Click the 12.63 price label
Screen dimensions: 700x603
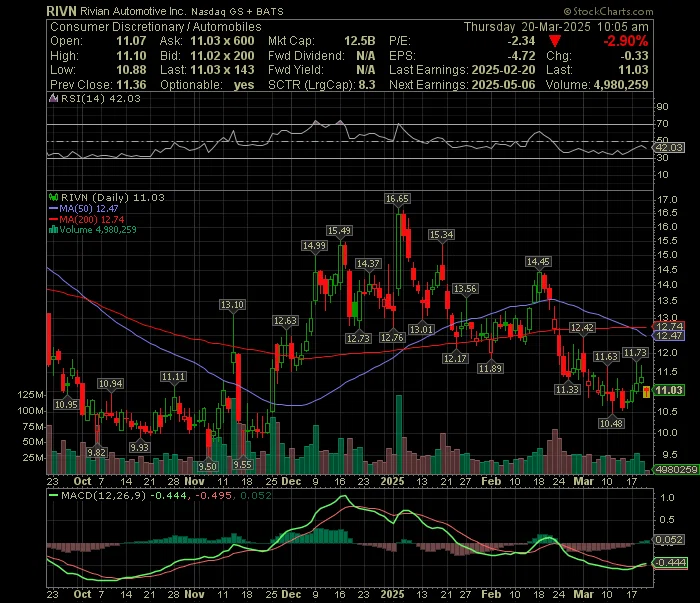tap(285, 321)
